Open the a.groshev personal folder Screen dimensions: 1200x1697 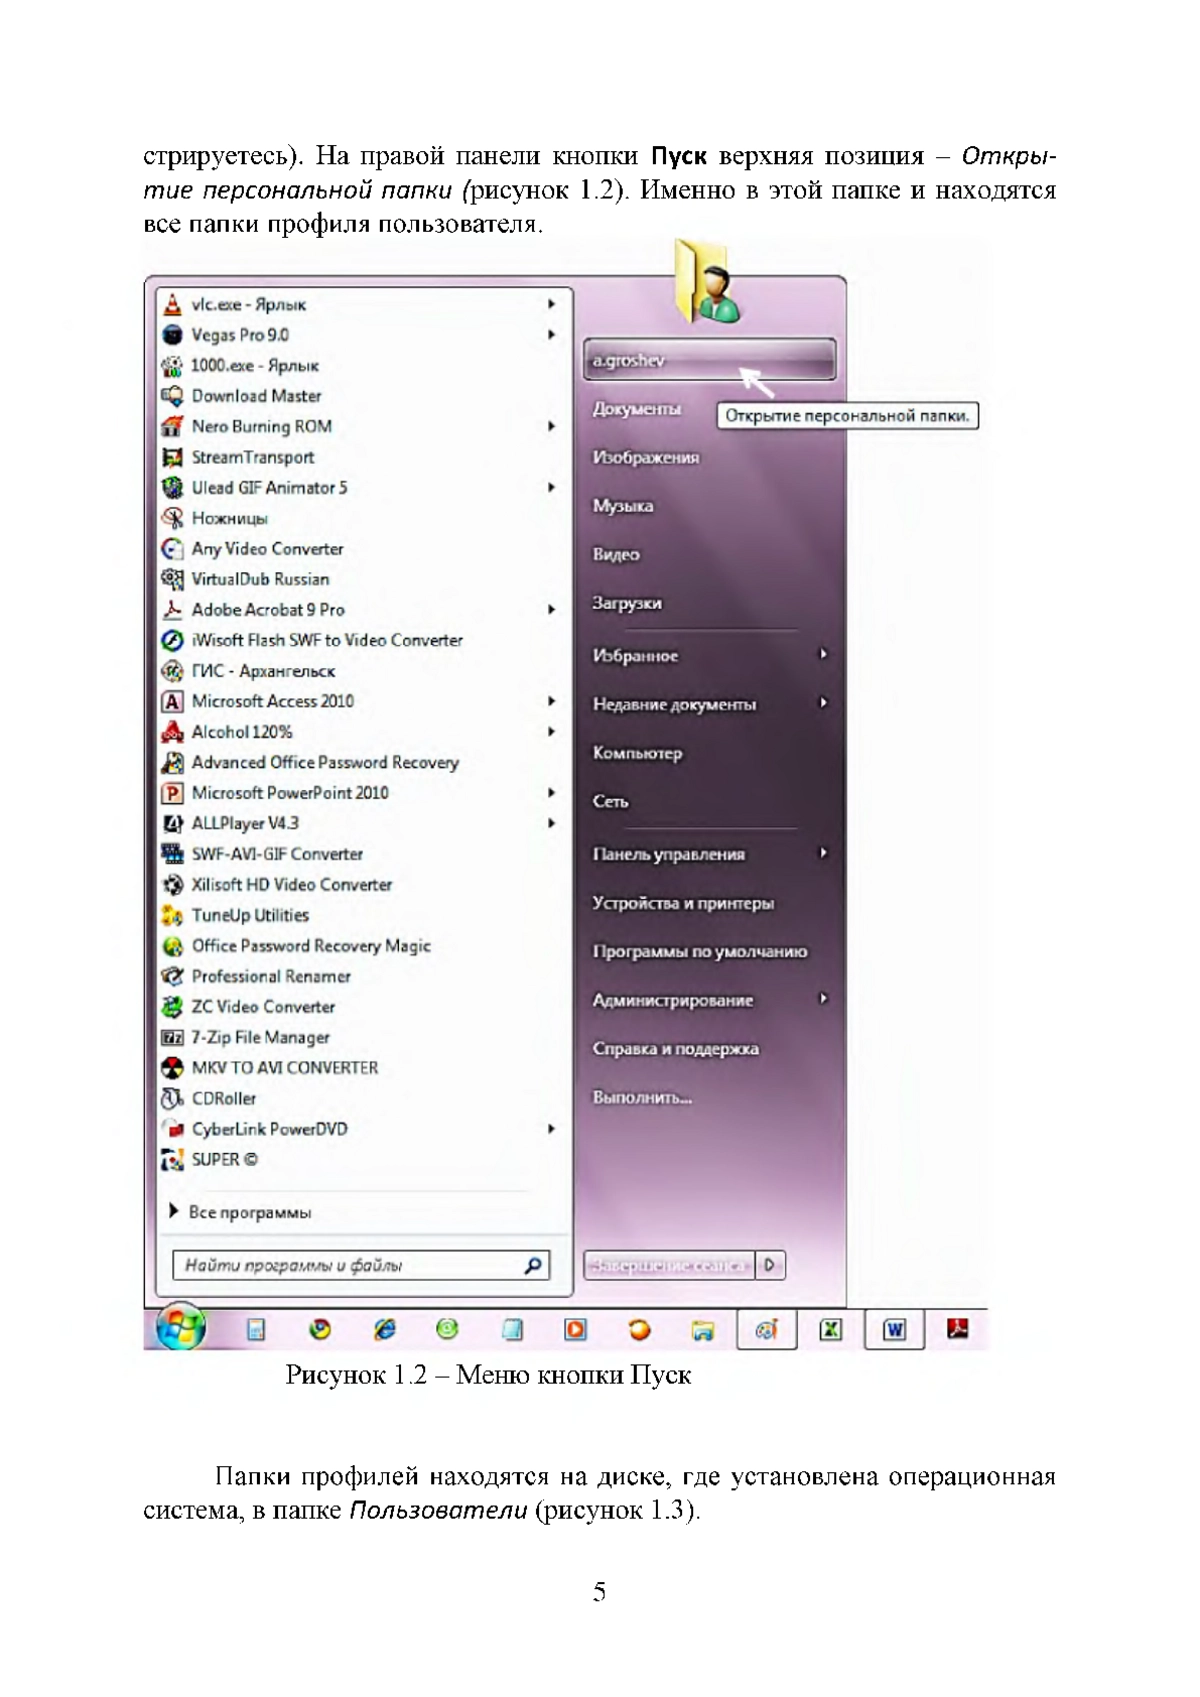[709, 361]
